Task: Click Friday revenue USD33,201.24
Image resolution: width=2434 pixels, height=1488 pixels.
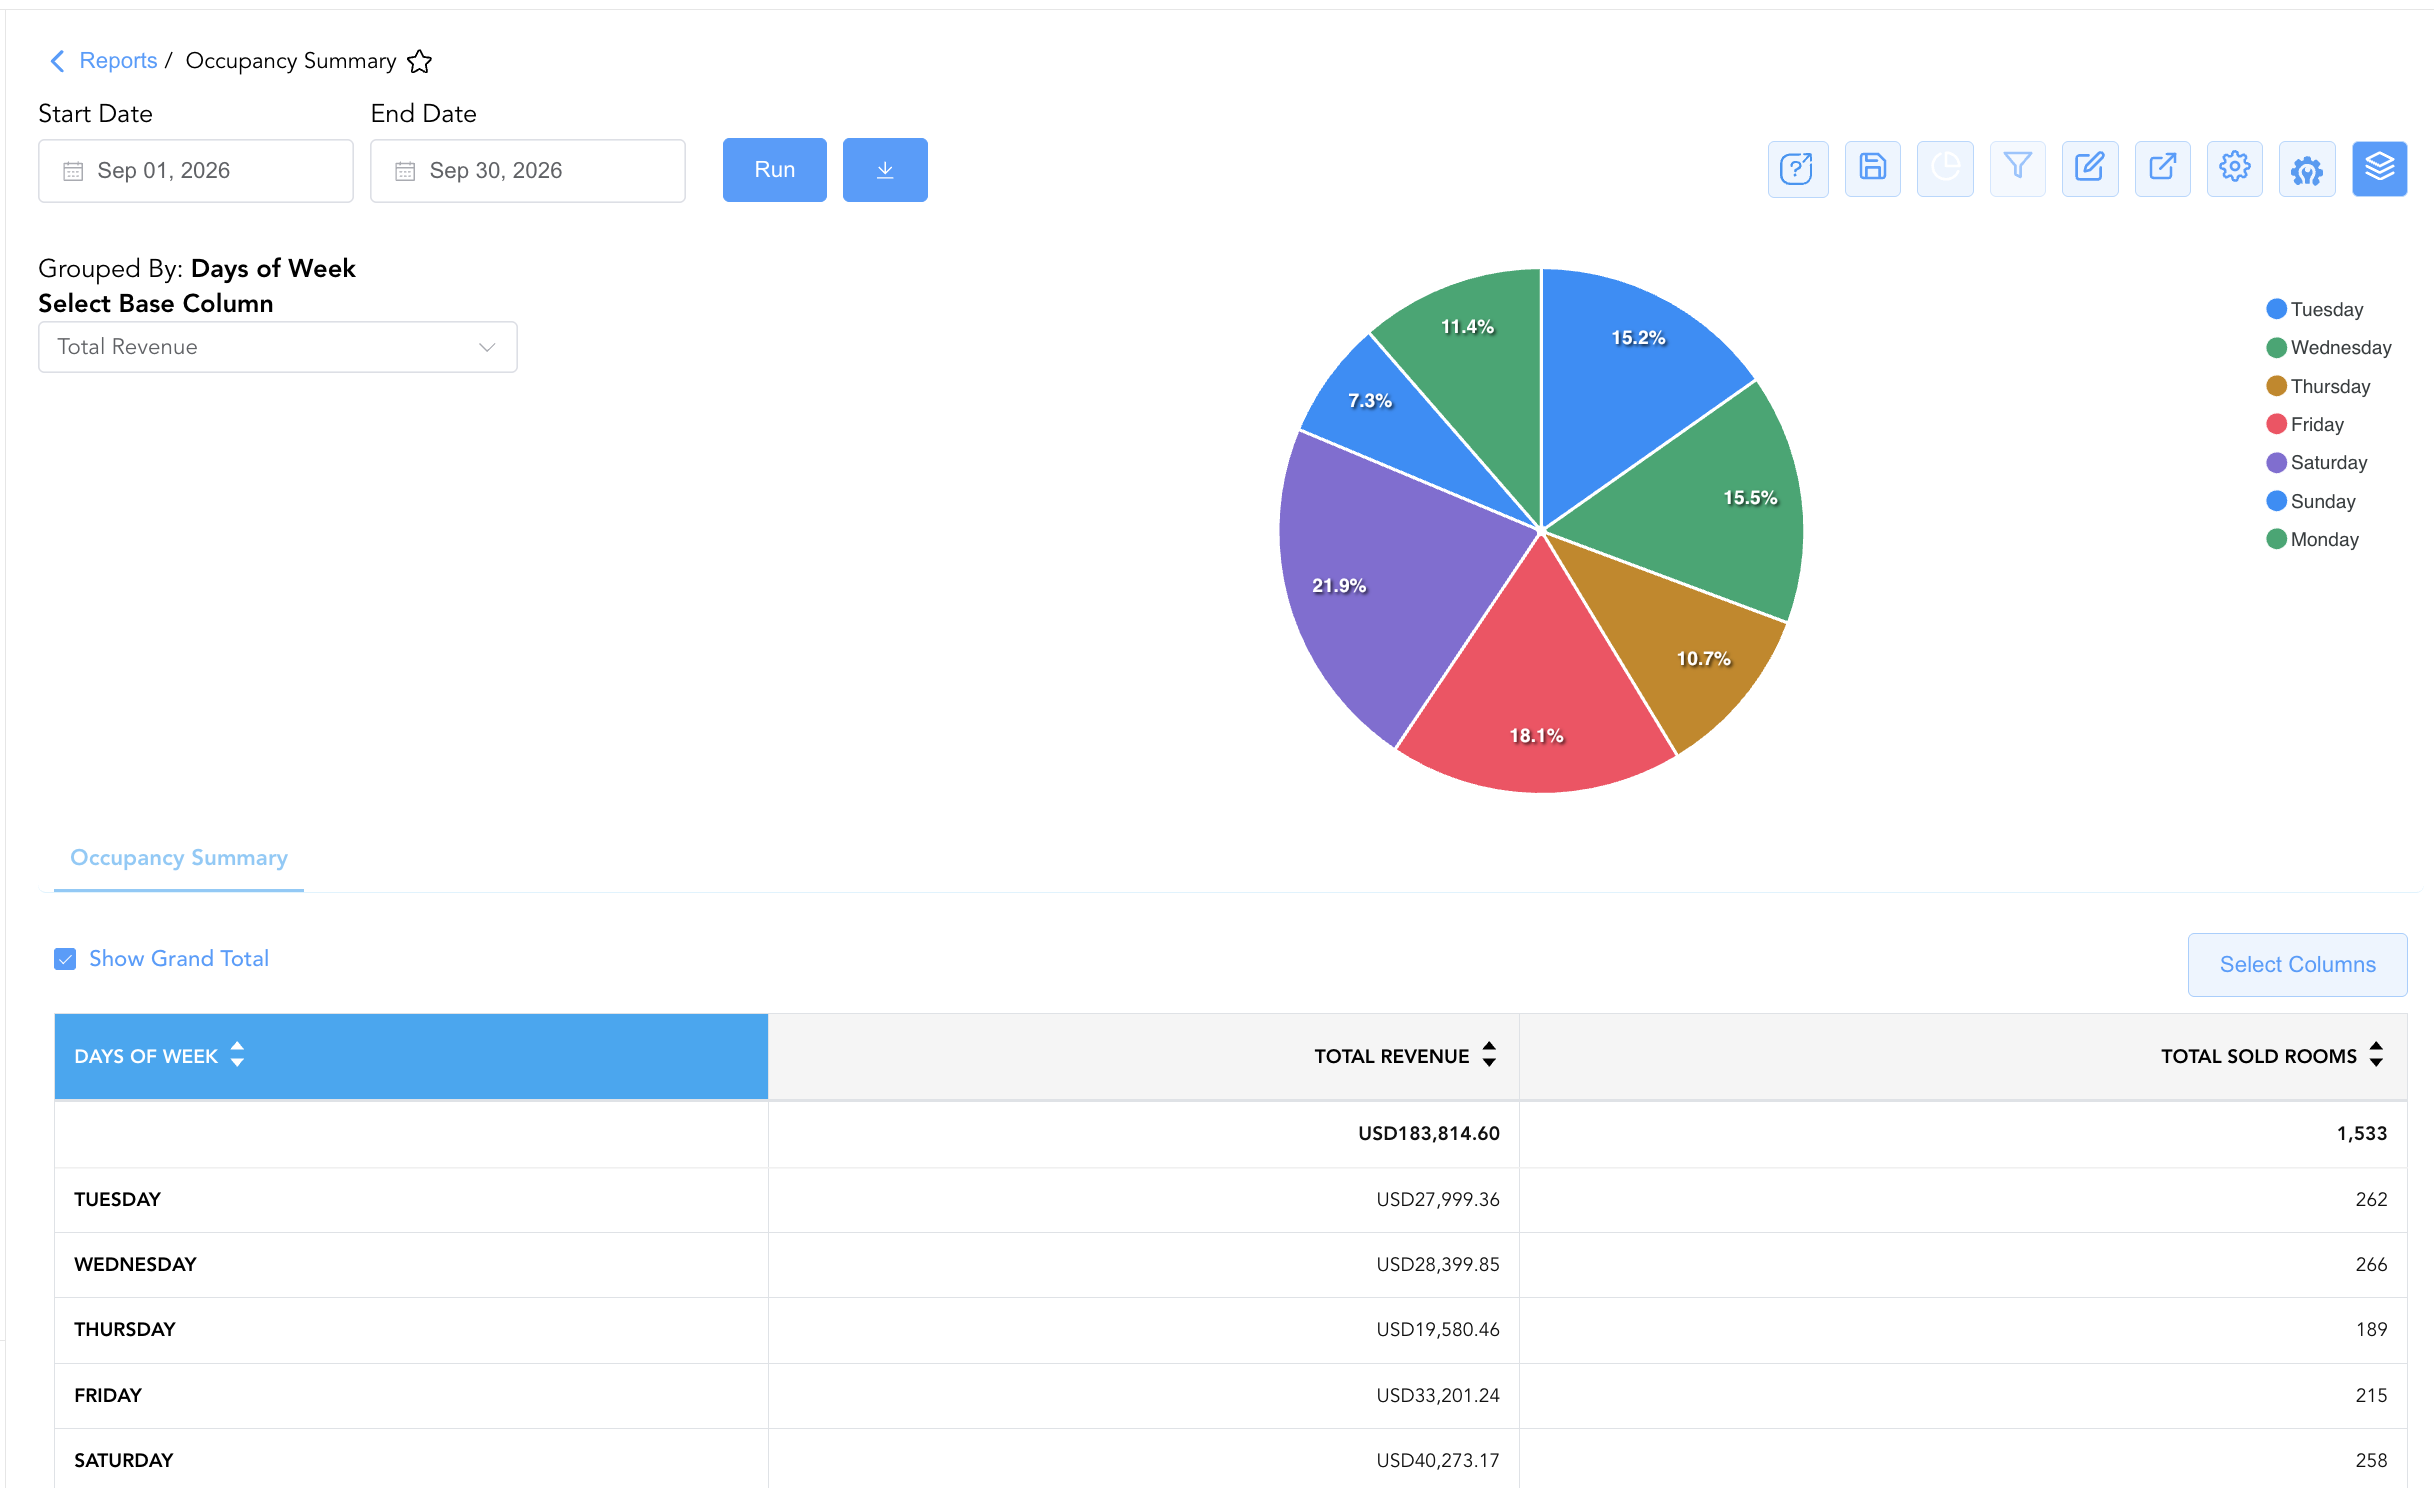Action: (x=1438, y=1395)
